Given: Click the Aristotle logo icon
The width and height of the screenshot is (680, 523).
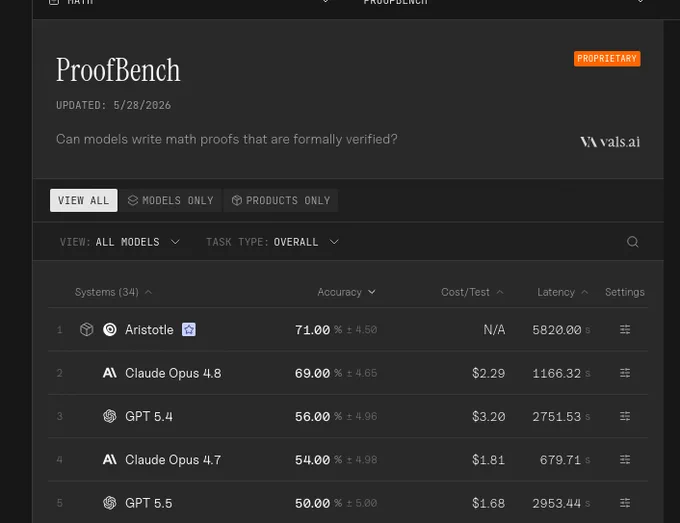Looking at the screenshot, I should coord(110,330).
